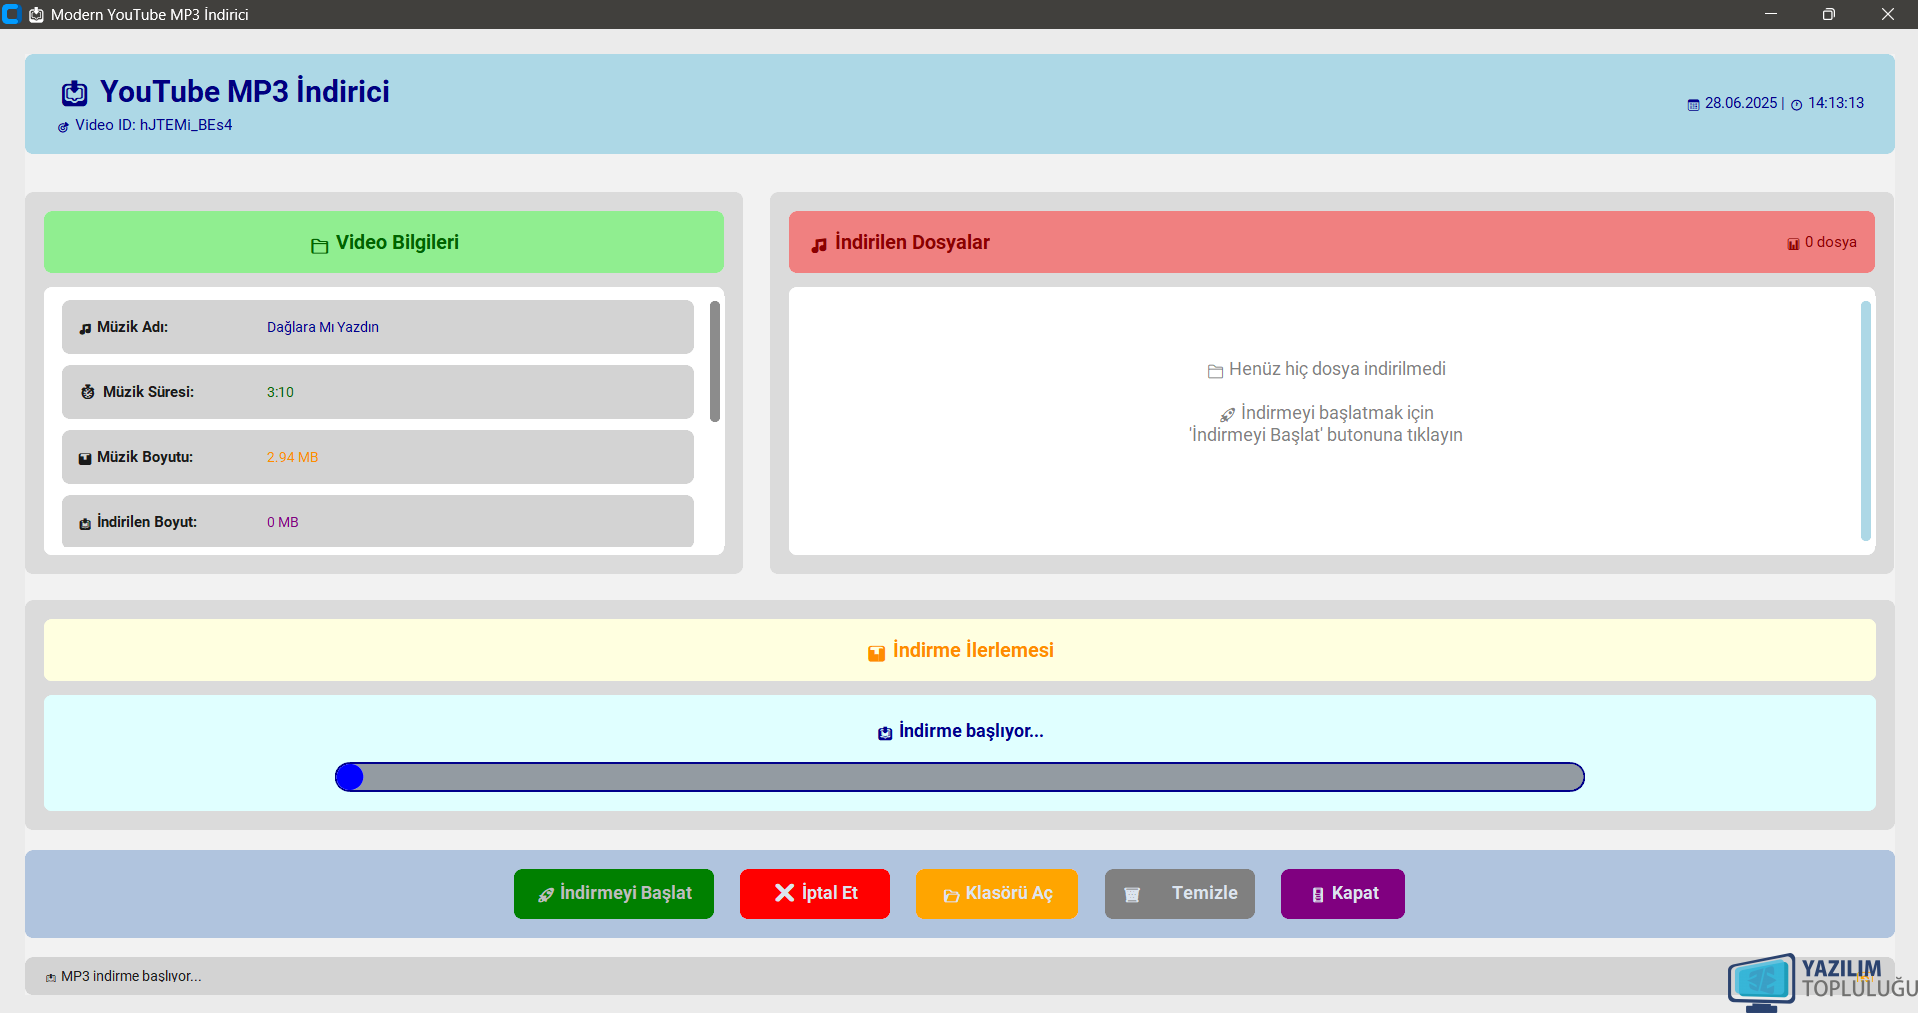Click the status bar icon before MP3 indirme başlıyor
This screenshot has width=1918, height=1013.
[x=51, y=978]
